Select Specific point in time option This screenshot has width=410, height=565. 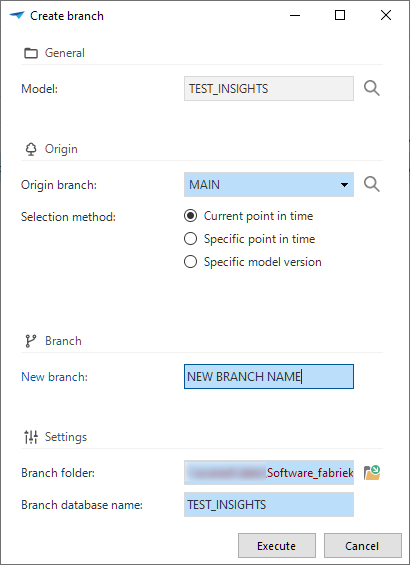tap(190, 239)
